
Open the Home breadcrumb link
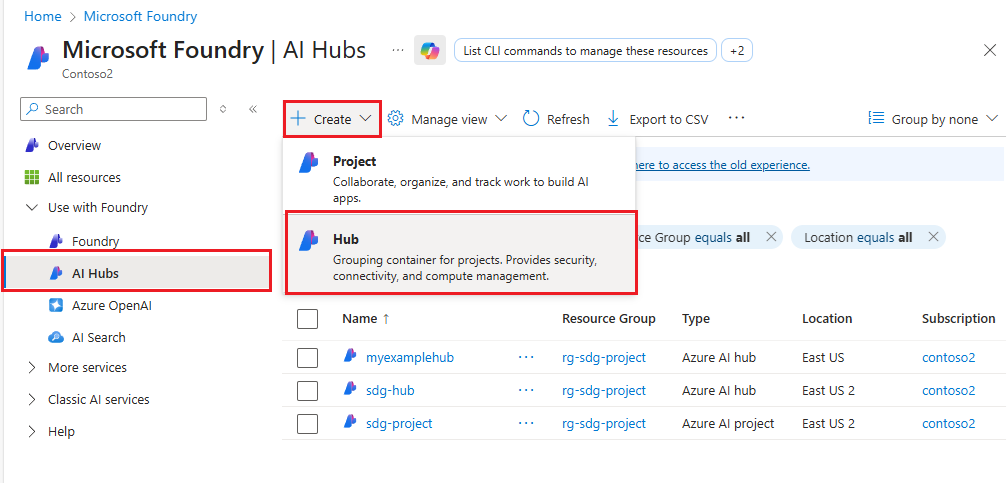point(42,16)
